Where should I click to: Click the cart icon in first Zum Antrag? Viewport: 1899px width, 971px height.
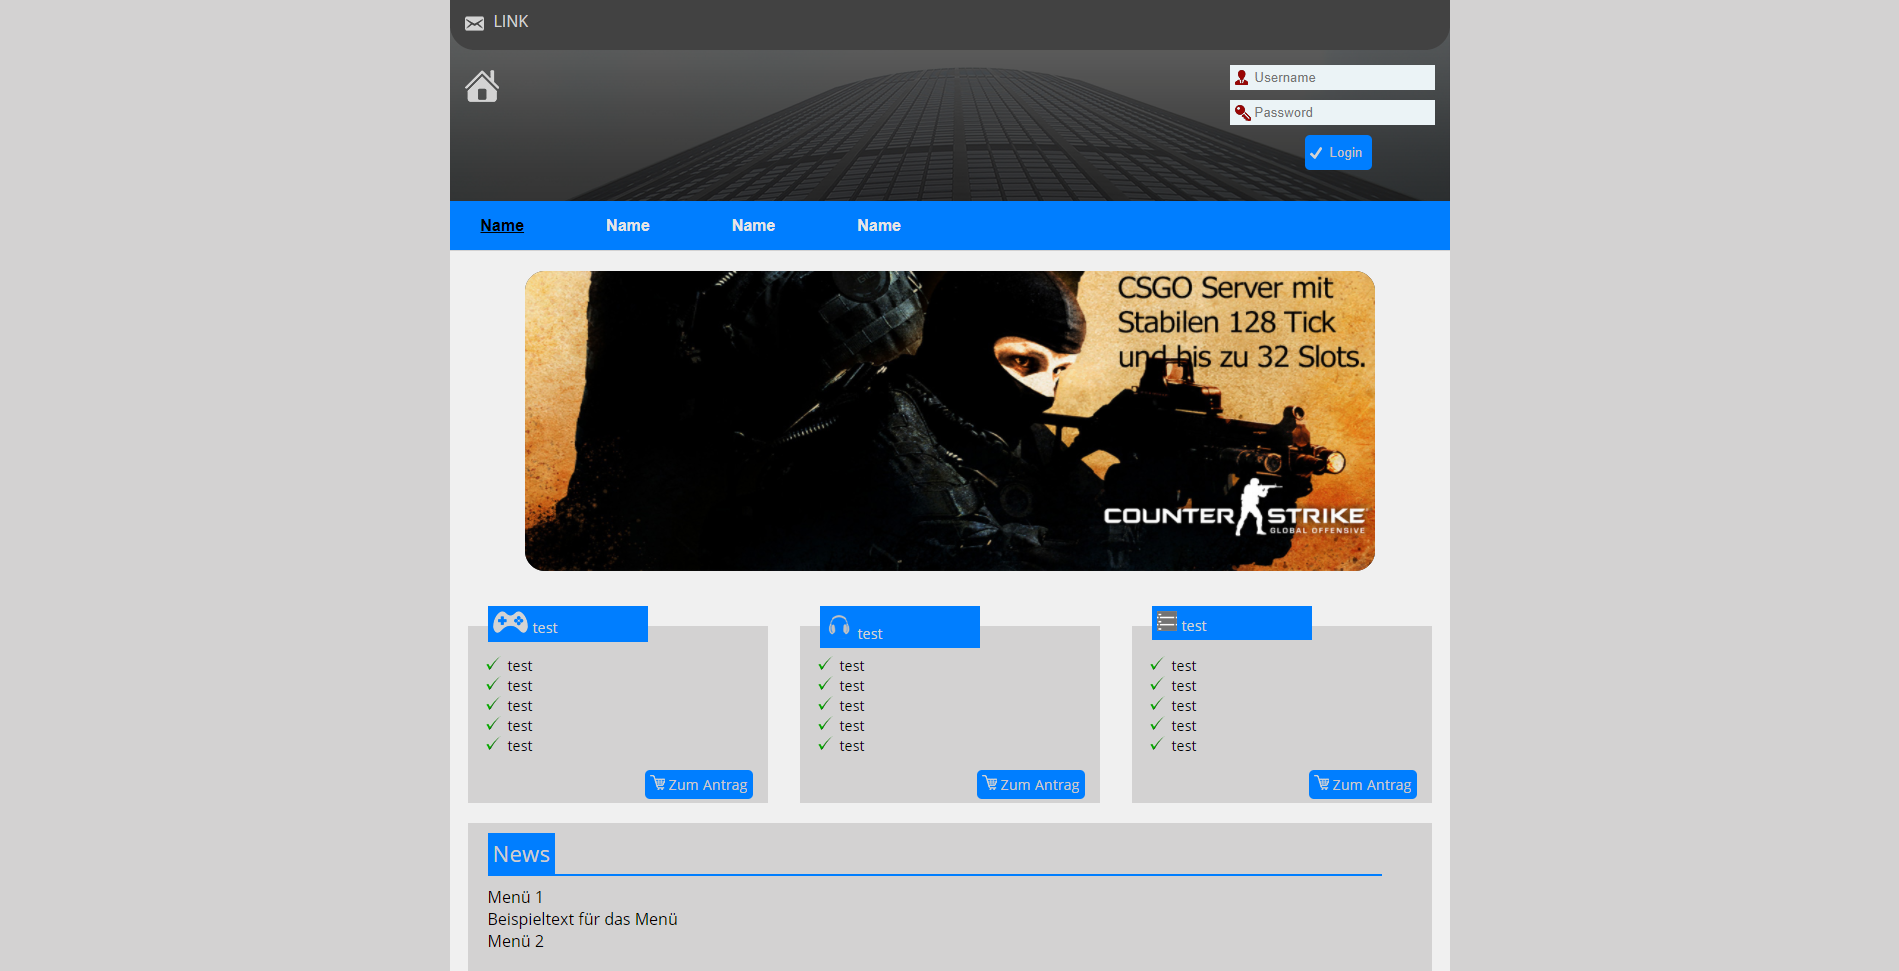tap(658, 783)
